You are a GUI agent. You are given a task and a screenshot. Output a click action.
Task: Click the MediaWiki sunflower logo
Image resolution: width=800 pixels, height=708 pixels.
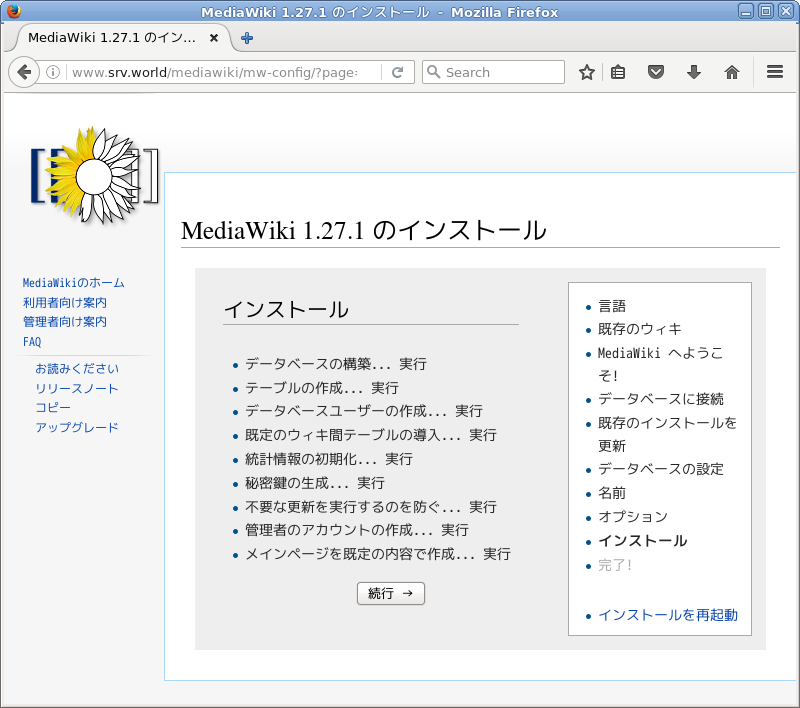(95, 176)
